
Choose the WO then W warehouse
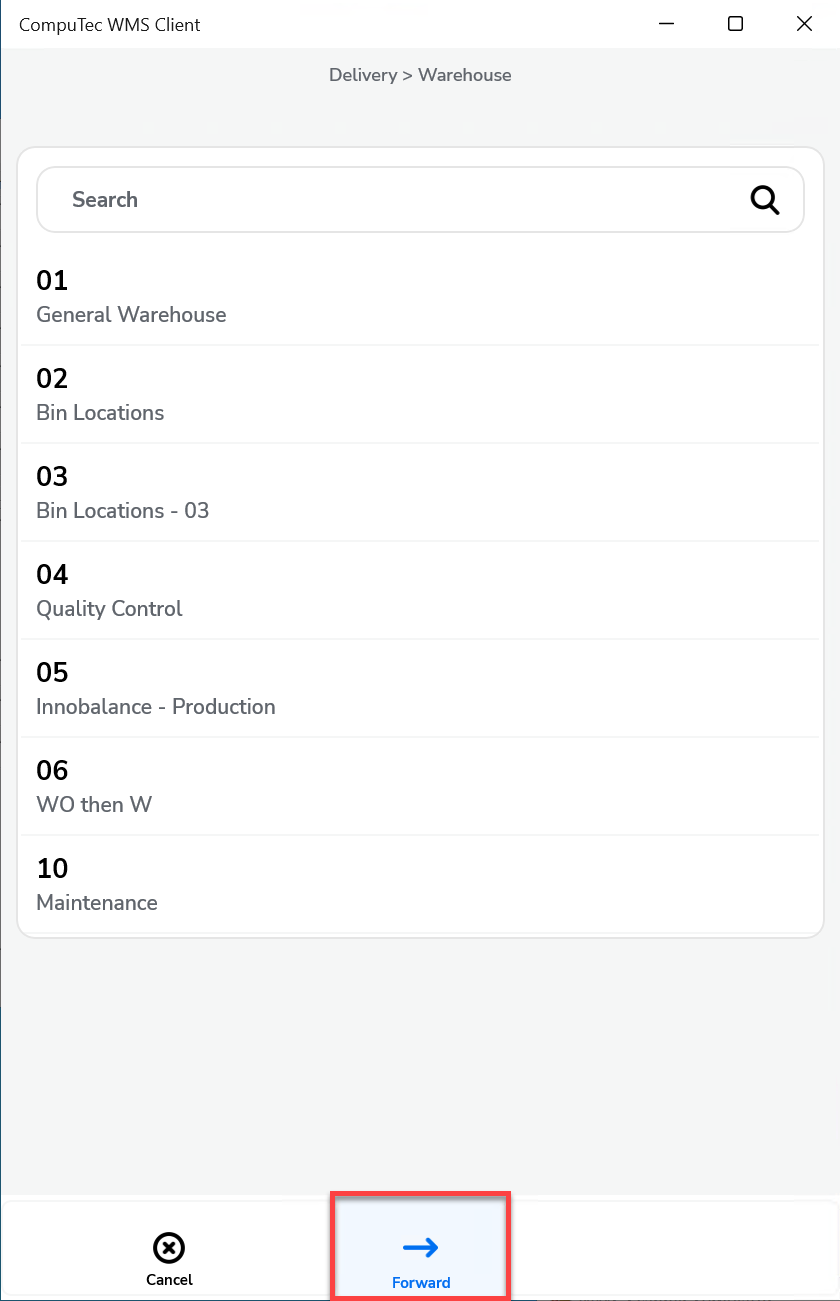click(420, 786)
